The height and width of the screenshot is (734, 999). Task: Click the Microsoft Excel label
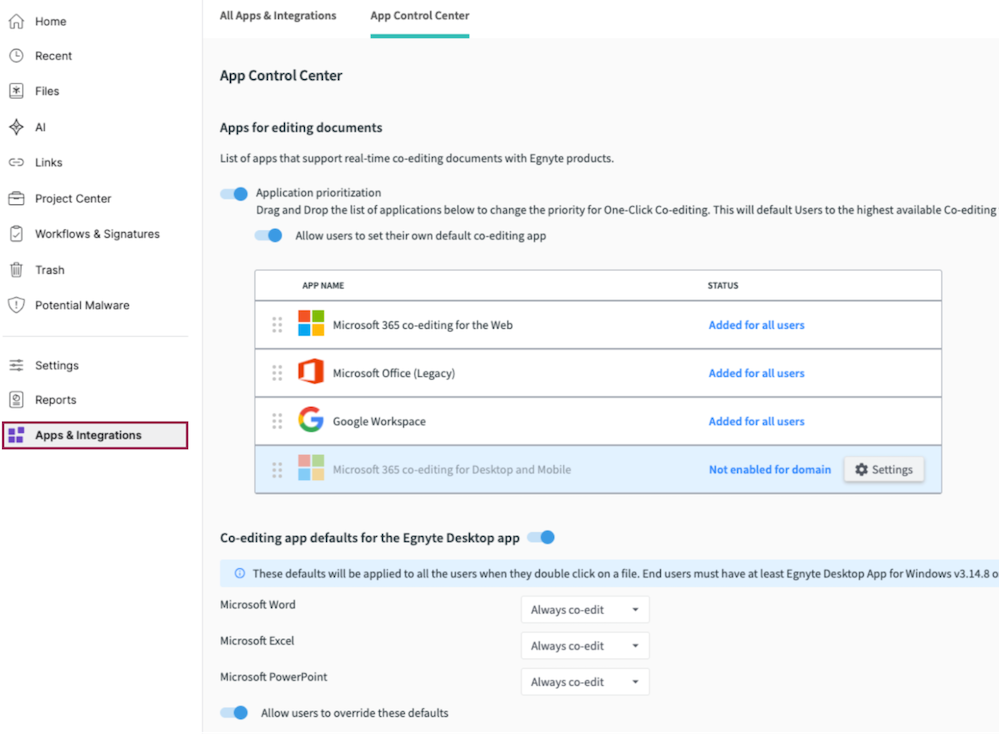click(x=257, y=641)
